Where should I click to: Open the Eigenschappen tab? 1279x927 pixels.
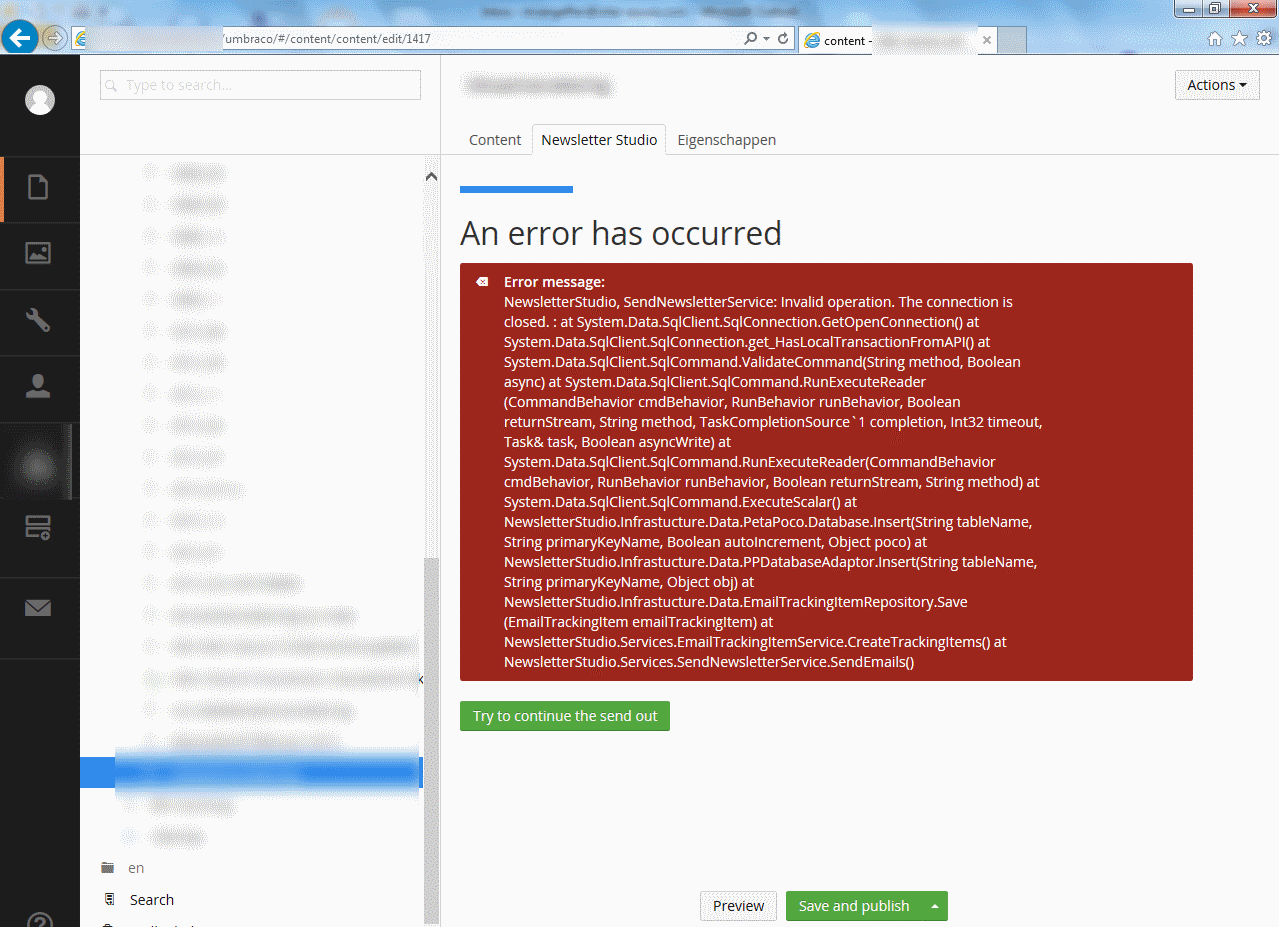(727, 140)
